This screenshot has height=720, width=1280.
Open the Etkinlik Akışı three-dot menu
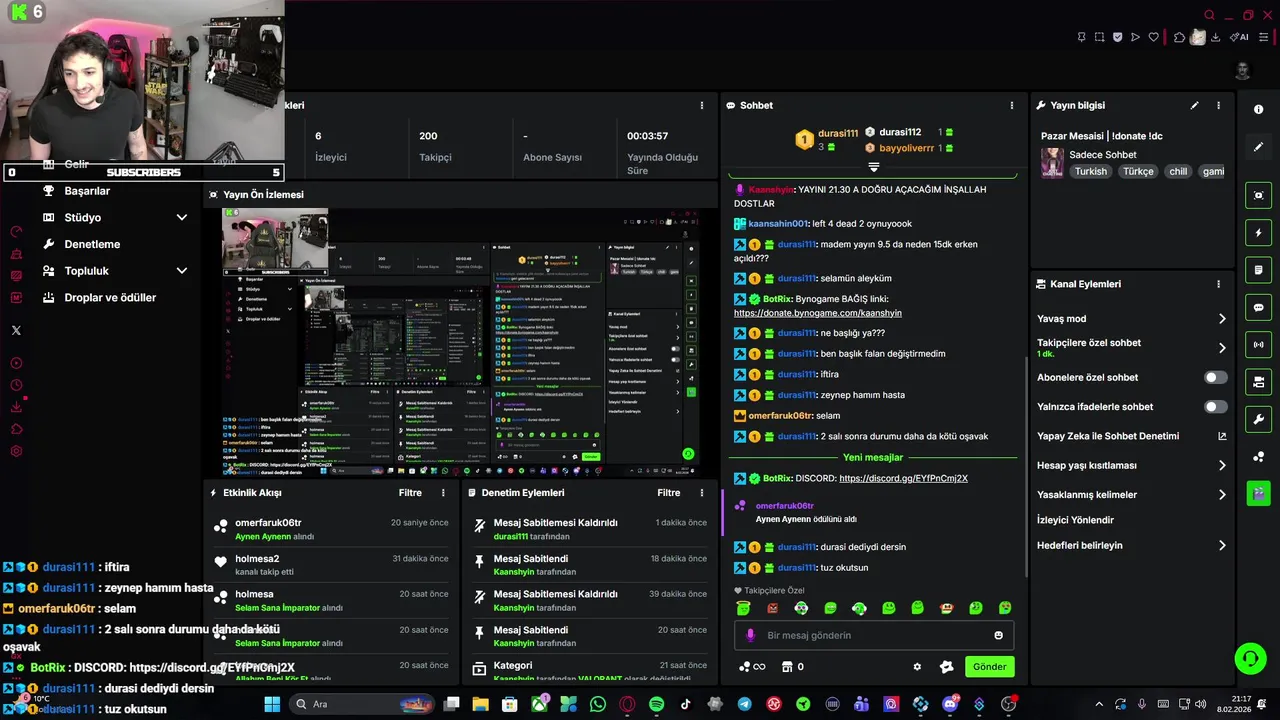(x=443, y=493)
